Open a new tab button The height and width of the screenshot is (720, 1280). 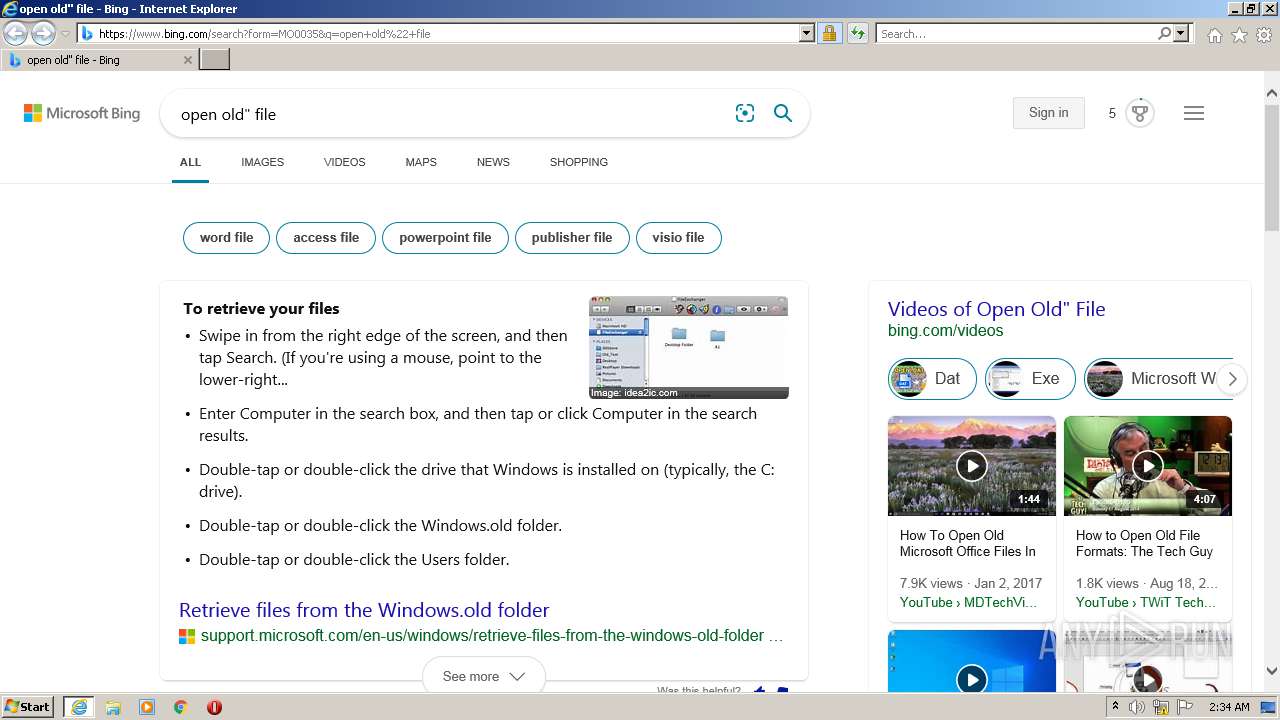215,59
